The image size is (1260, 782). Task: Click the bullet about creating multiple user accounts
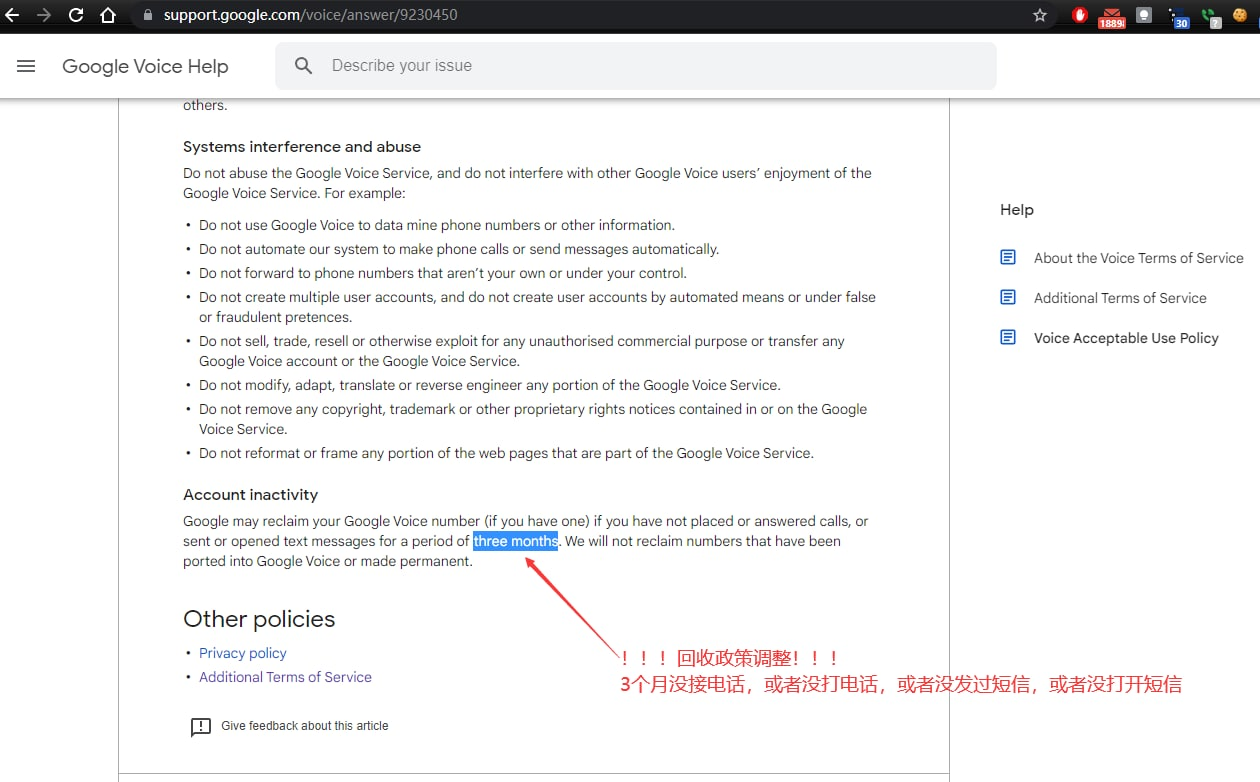[x=537, y=307]
